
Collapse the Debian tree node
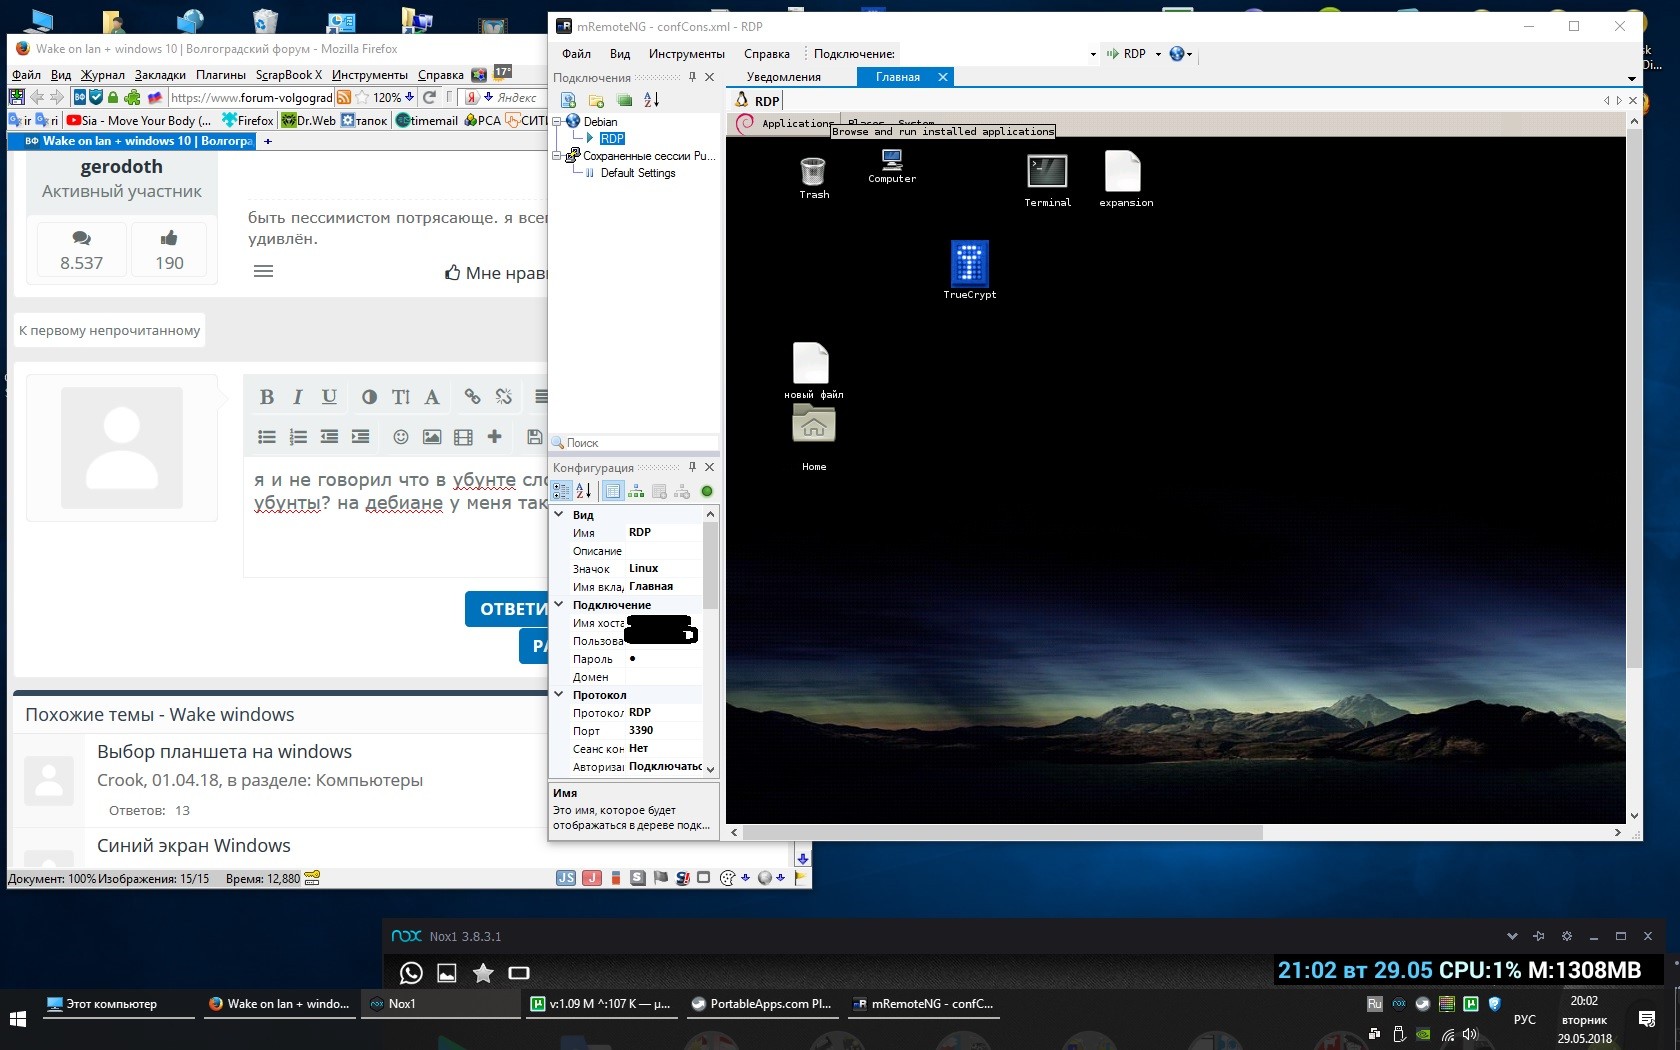click(557, 122)
